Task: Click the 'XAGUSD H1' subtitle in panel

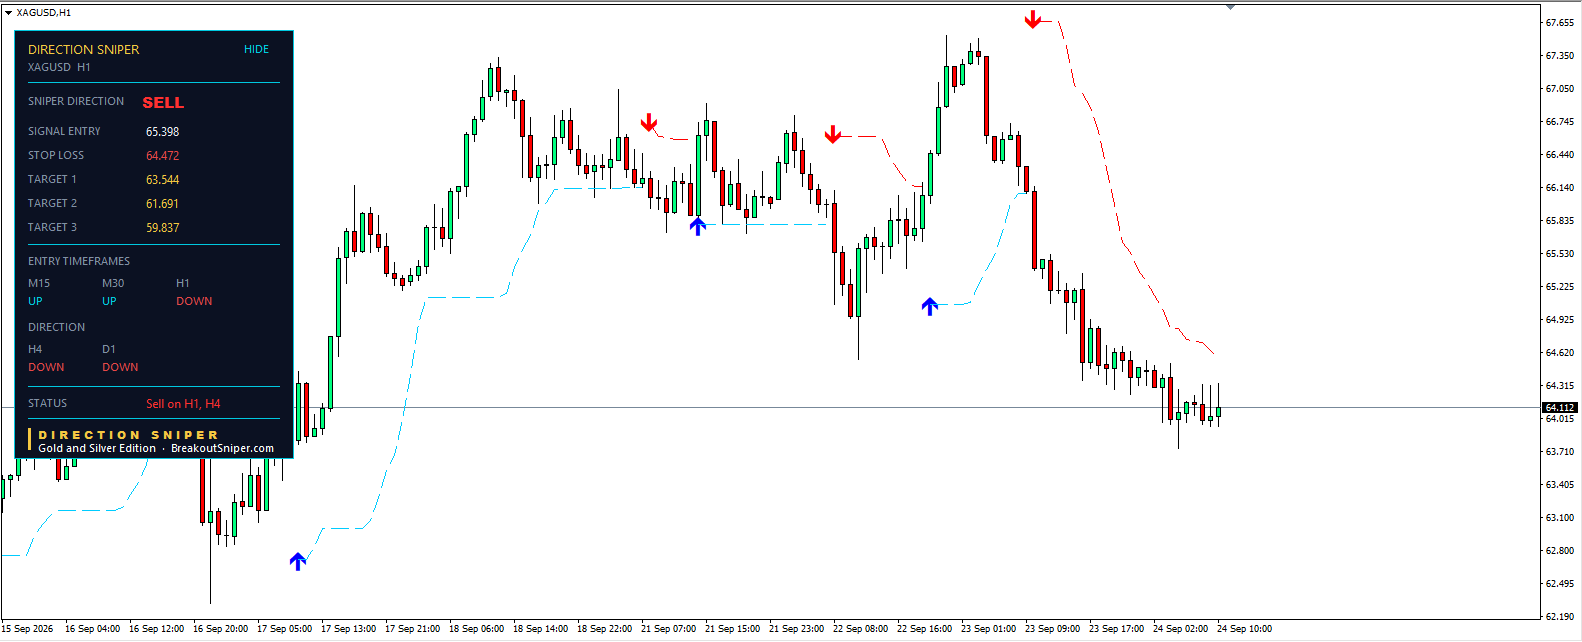Action: [59, 67]
